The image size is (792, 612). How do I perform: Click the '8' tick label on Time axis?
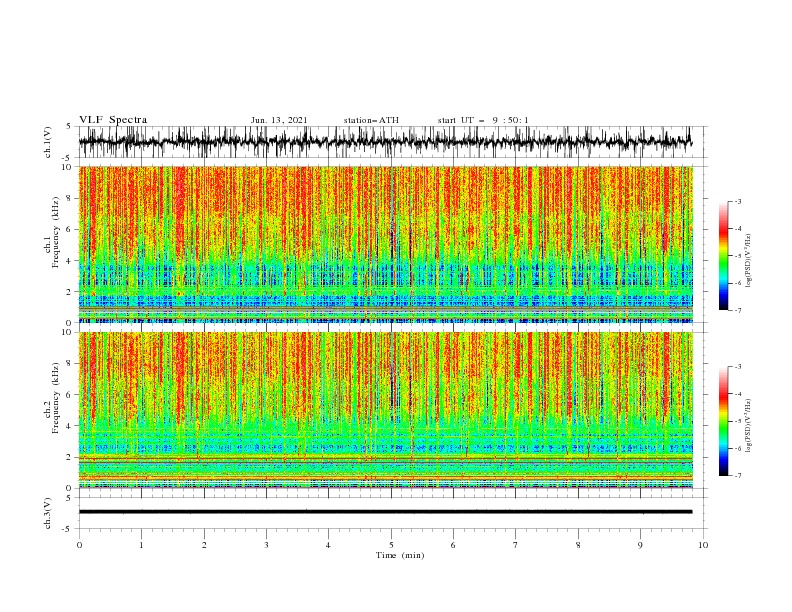click(x=578, y=545)
